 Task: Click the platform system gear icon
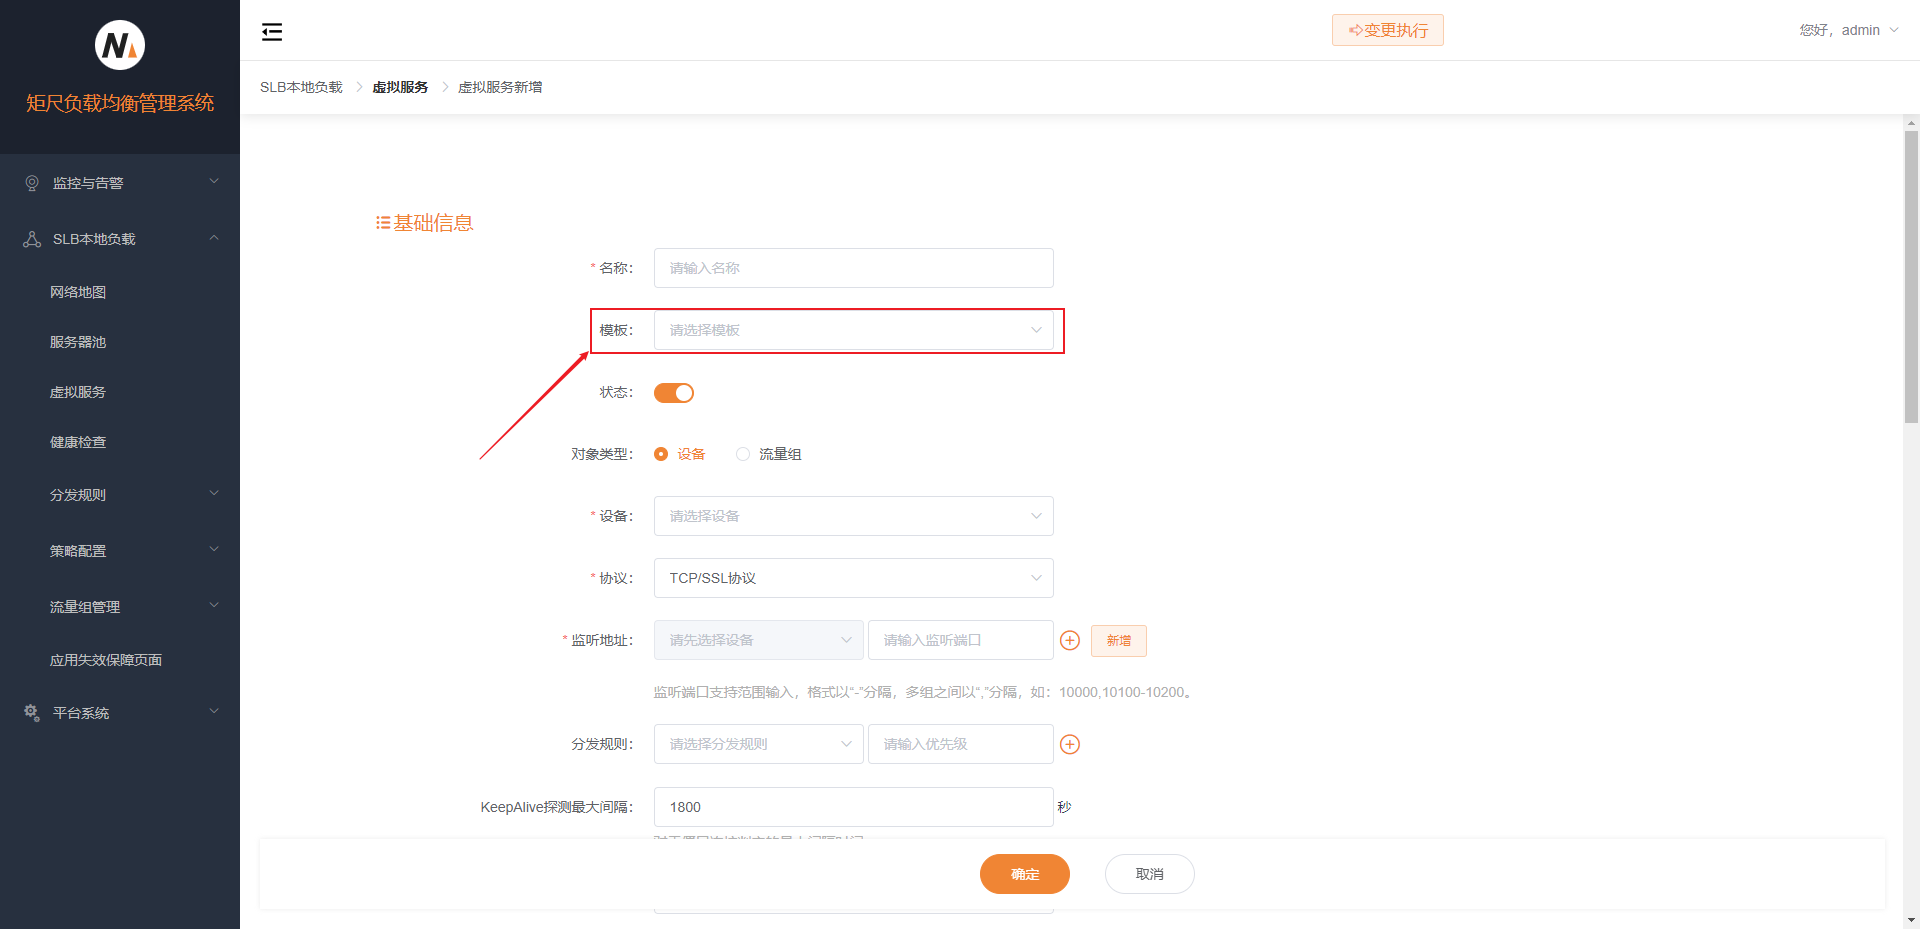[32, 713]
